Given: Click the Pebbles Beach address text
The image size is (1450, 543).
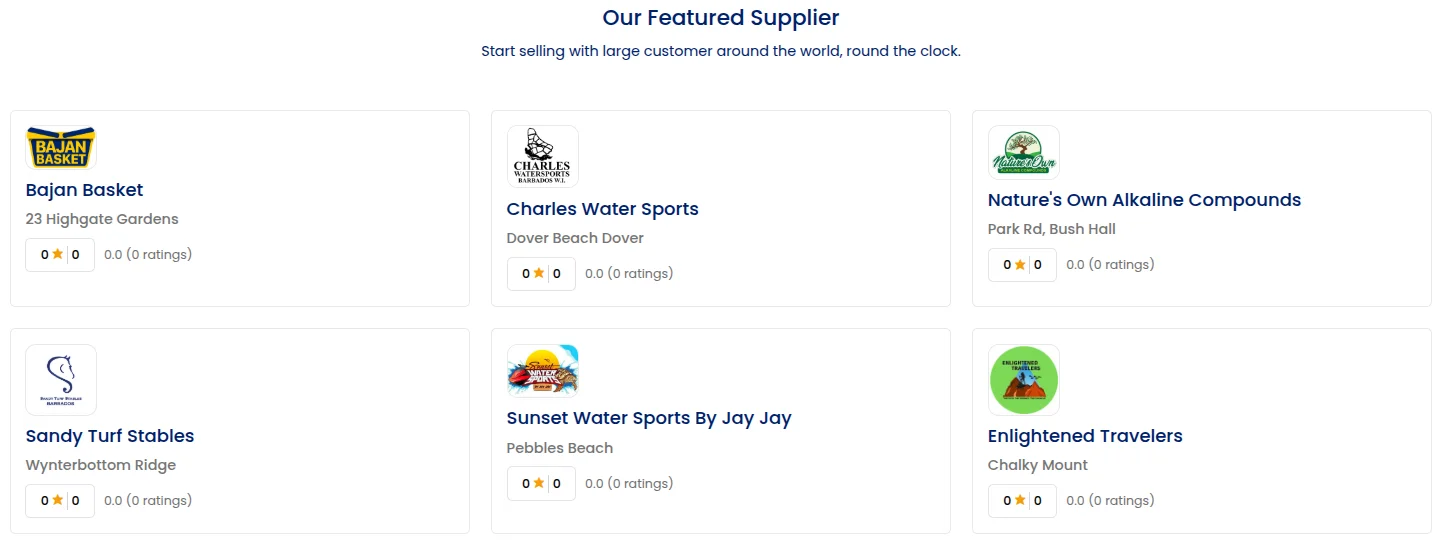Looking at the screenshot, I should click(560, 448).
